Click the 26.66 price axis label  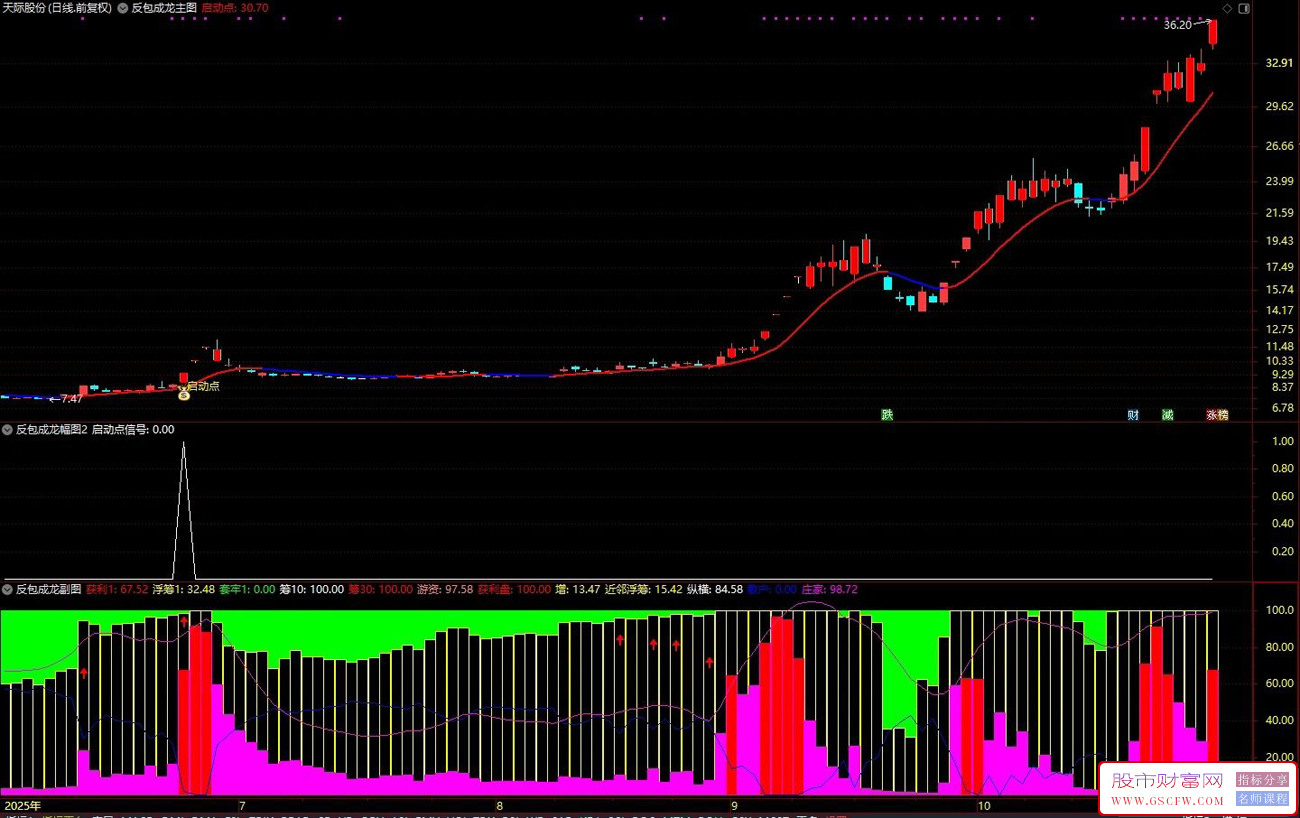(x=1280, y=146)
